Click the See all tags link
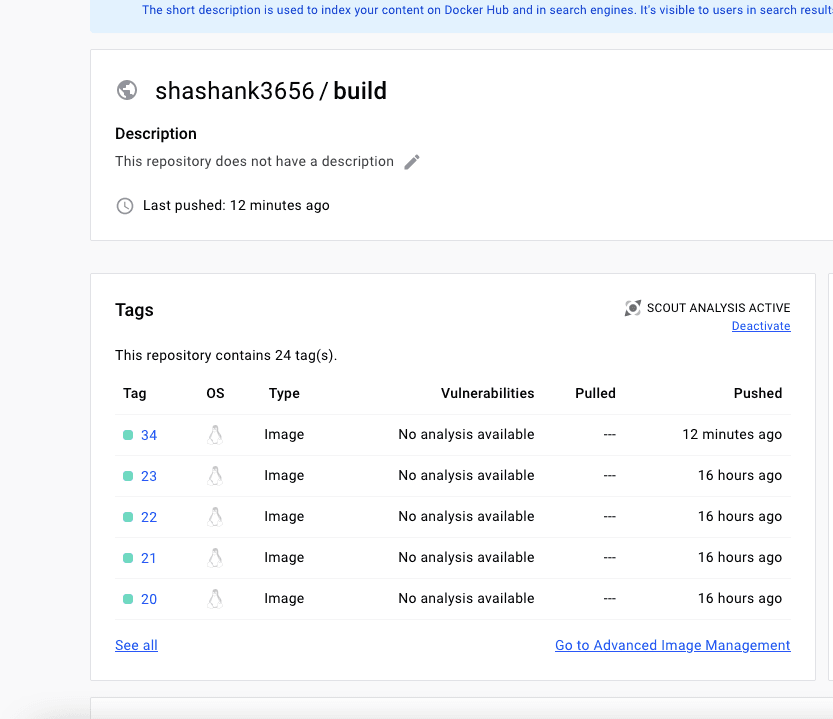The width and height of the screenshot is (833, 719). point(137,645)
